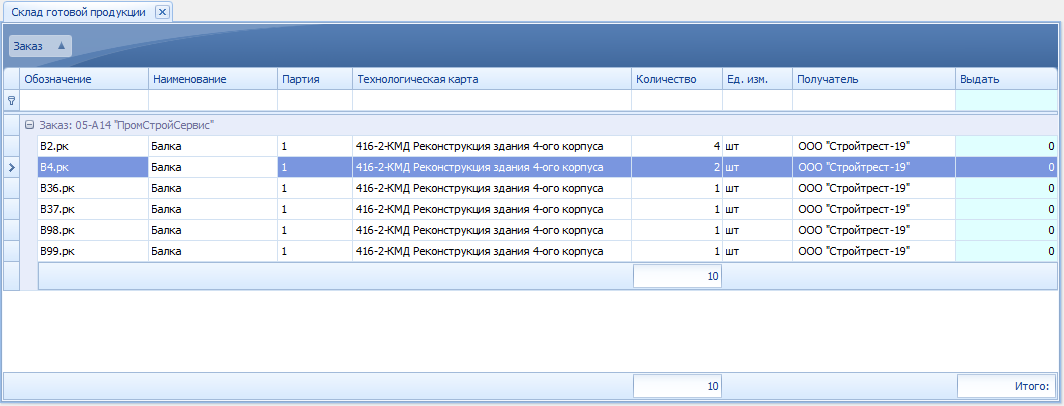This screenshot has width=1064, height=406.
Task: Select the B4.рк designation cell
Action: 93,167
